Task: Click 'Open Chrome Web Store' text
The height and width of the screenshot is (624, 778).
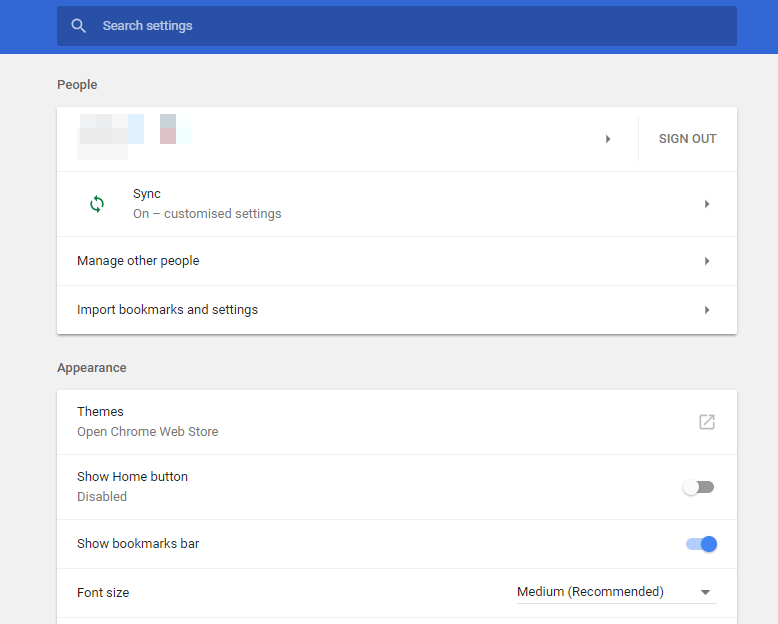Action: 147,432
